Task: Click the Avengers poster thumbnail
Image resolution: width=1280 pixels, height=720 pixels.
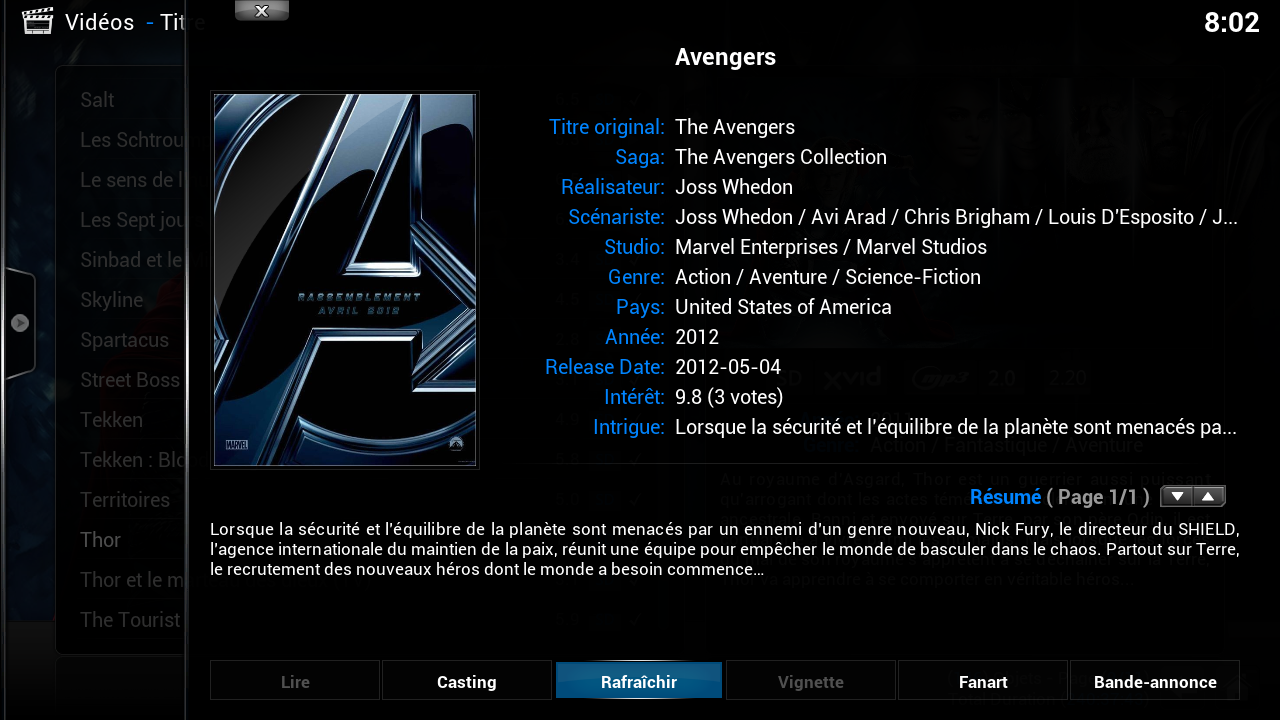Action: pyautogui.click(x=345, y=280)
